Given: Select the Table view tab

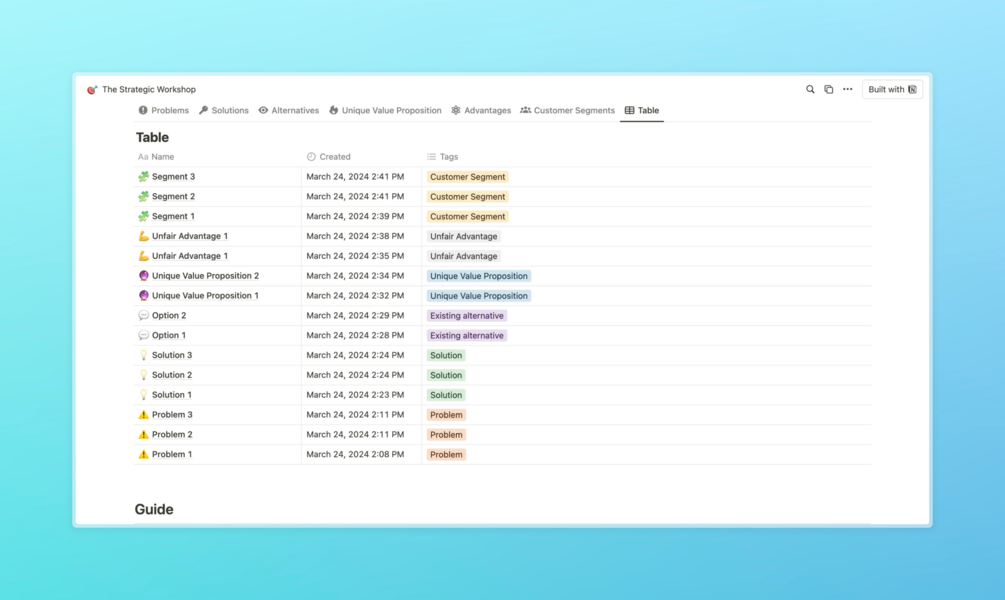Looking at the screenshot, I should pos(642,110).
